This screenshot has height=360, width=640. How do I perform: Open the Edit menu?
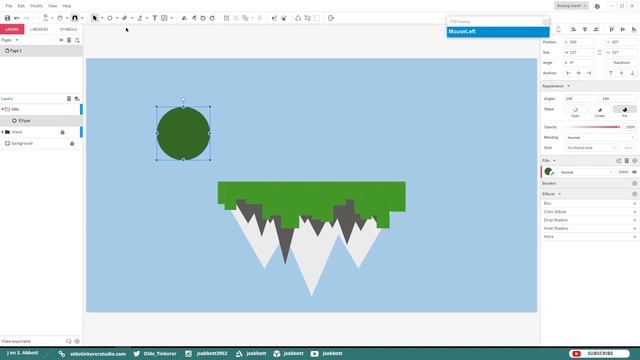21,6
